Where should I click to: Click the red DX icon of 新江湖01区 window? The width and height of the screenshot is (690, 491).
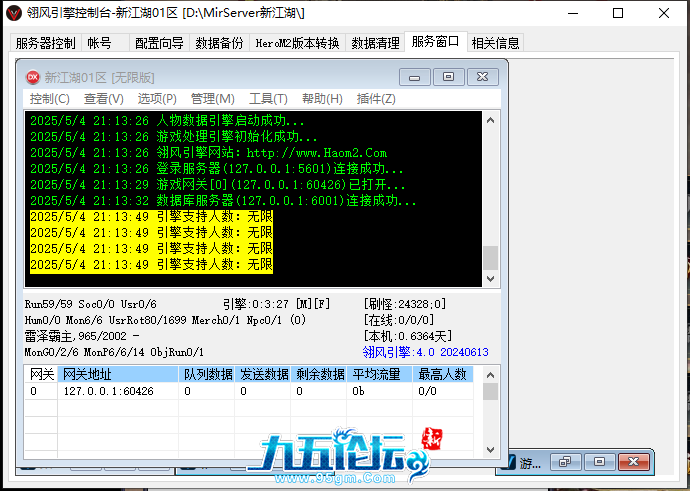33,77
